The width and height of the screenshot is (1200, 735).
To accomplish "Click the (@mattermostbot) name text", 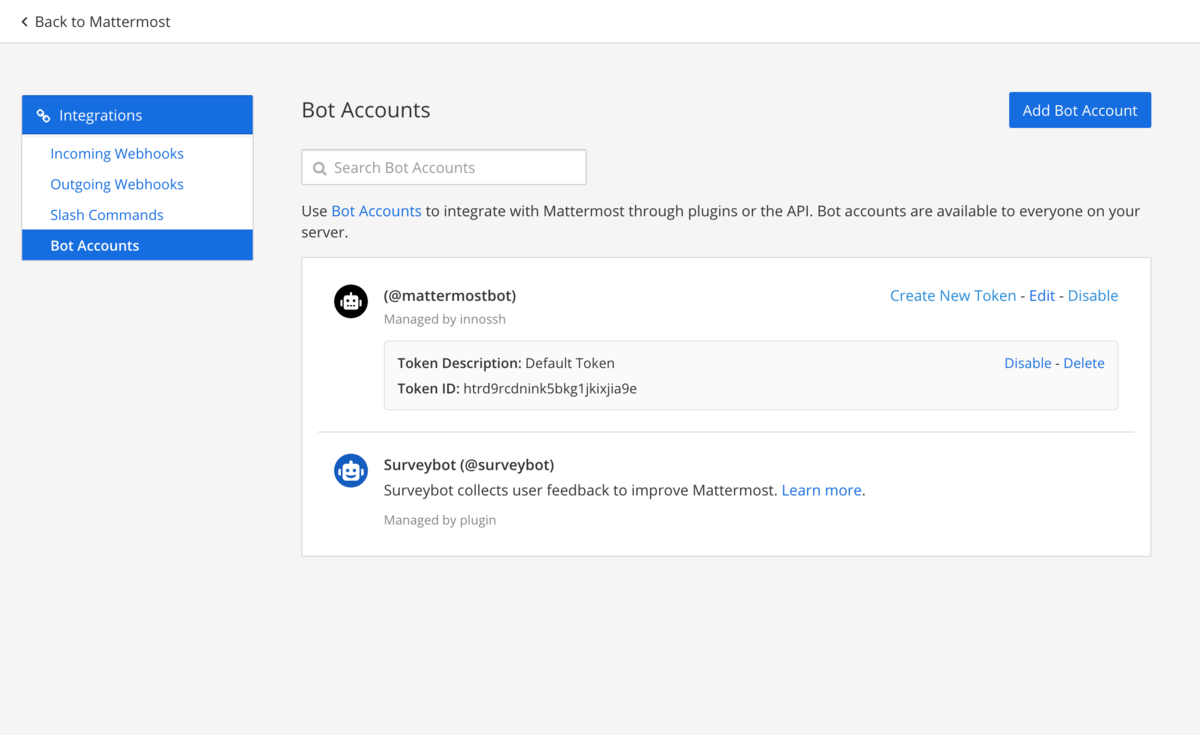I will click(x=450, y=296).
